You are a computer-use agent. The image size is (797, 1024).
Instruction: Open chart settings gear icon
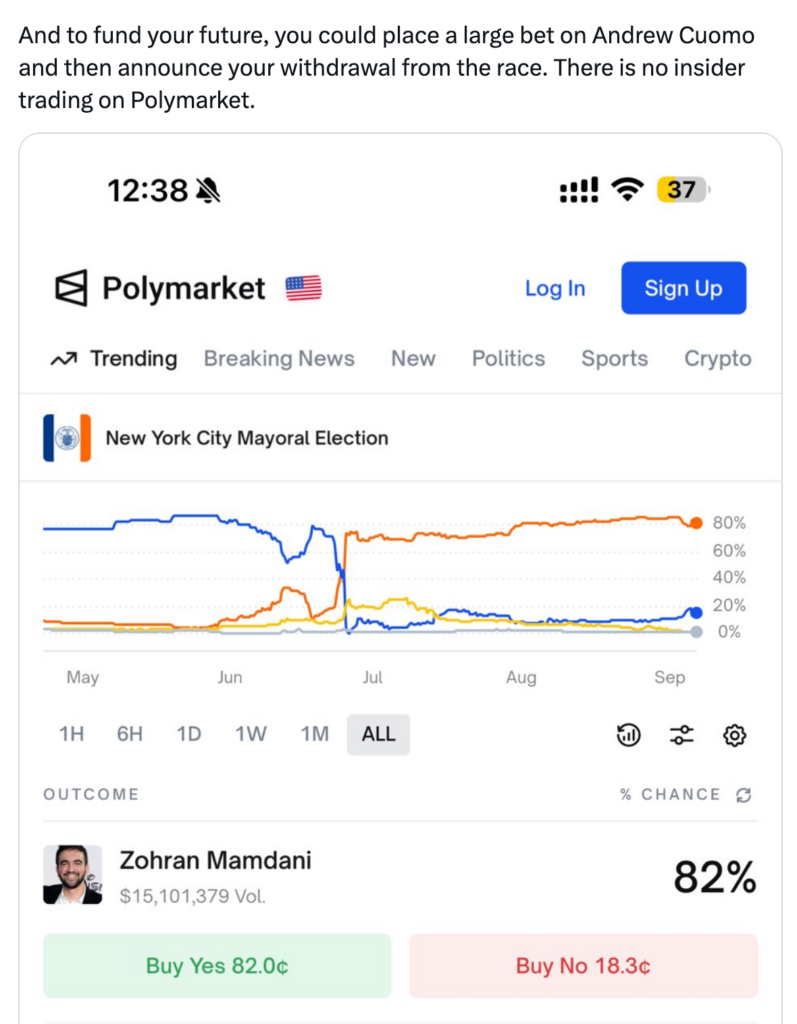click(735, 736)
